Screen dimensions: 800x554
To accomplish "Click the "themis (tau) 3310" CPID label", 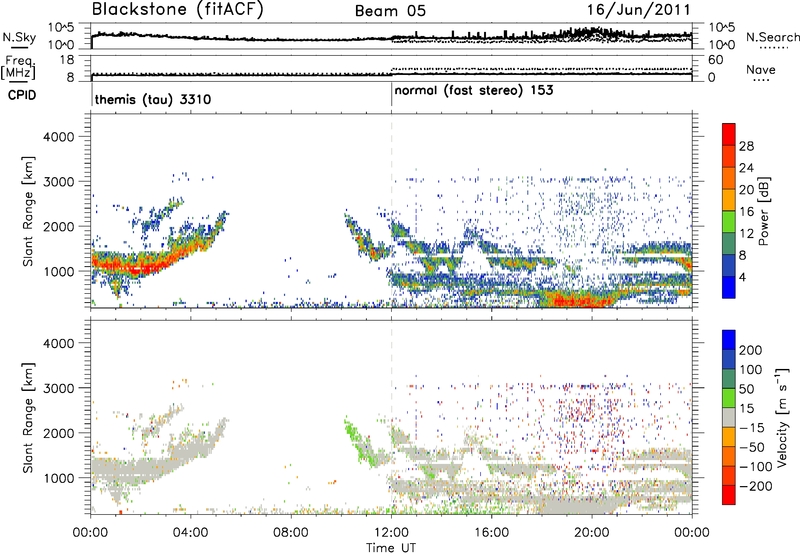I will (153, 99).
